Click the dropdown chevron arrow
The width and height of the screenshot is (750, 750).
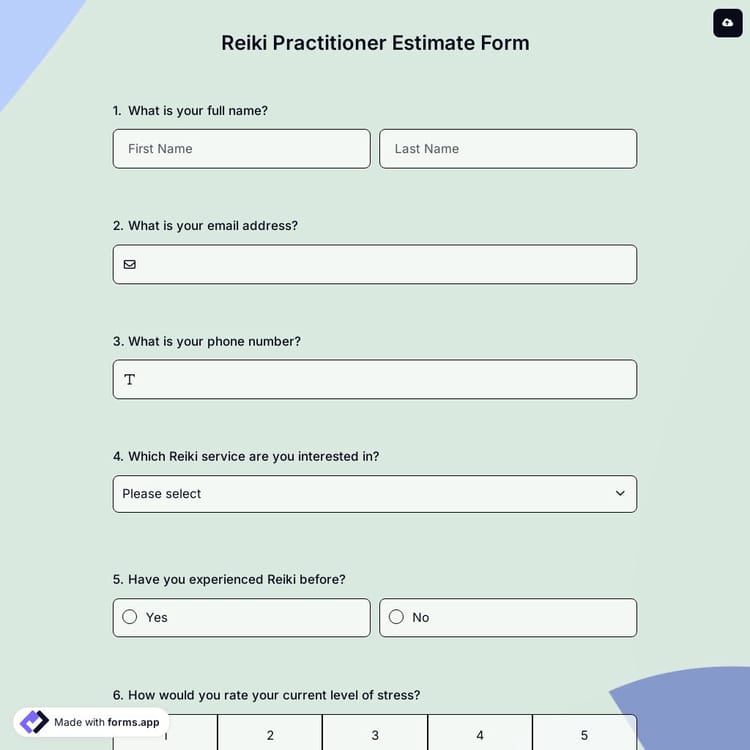pyautogui.click(x=620, y=494)
